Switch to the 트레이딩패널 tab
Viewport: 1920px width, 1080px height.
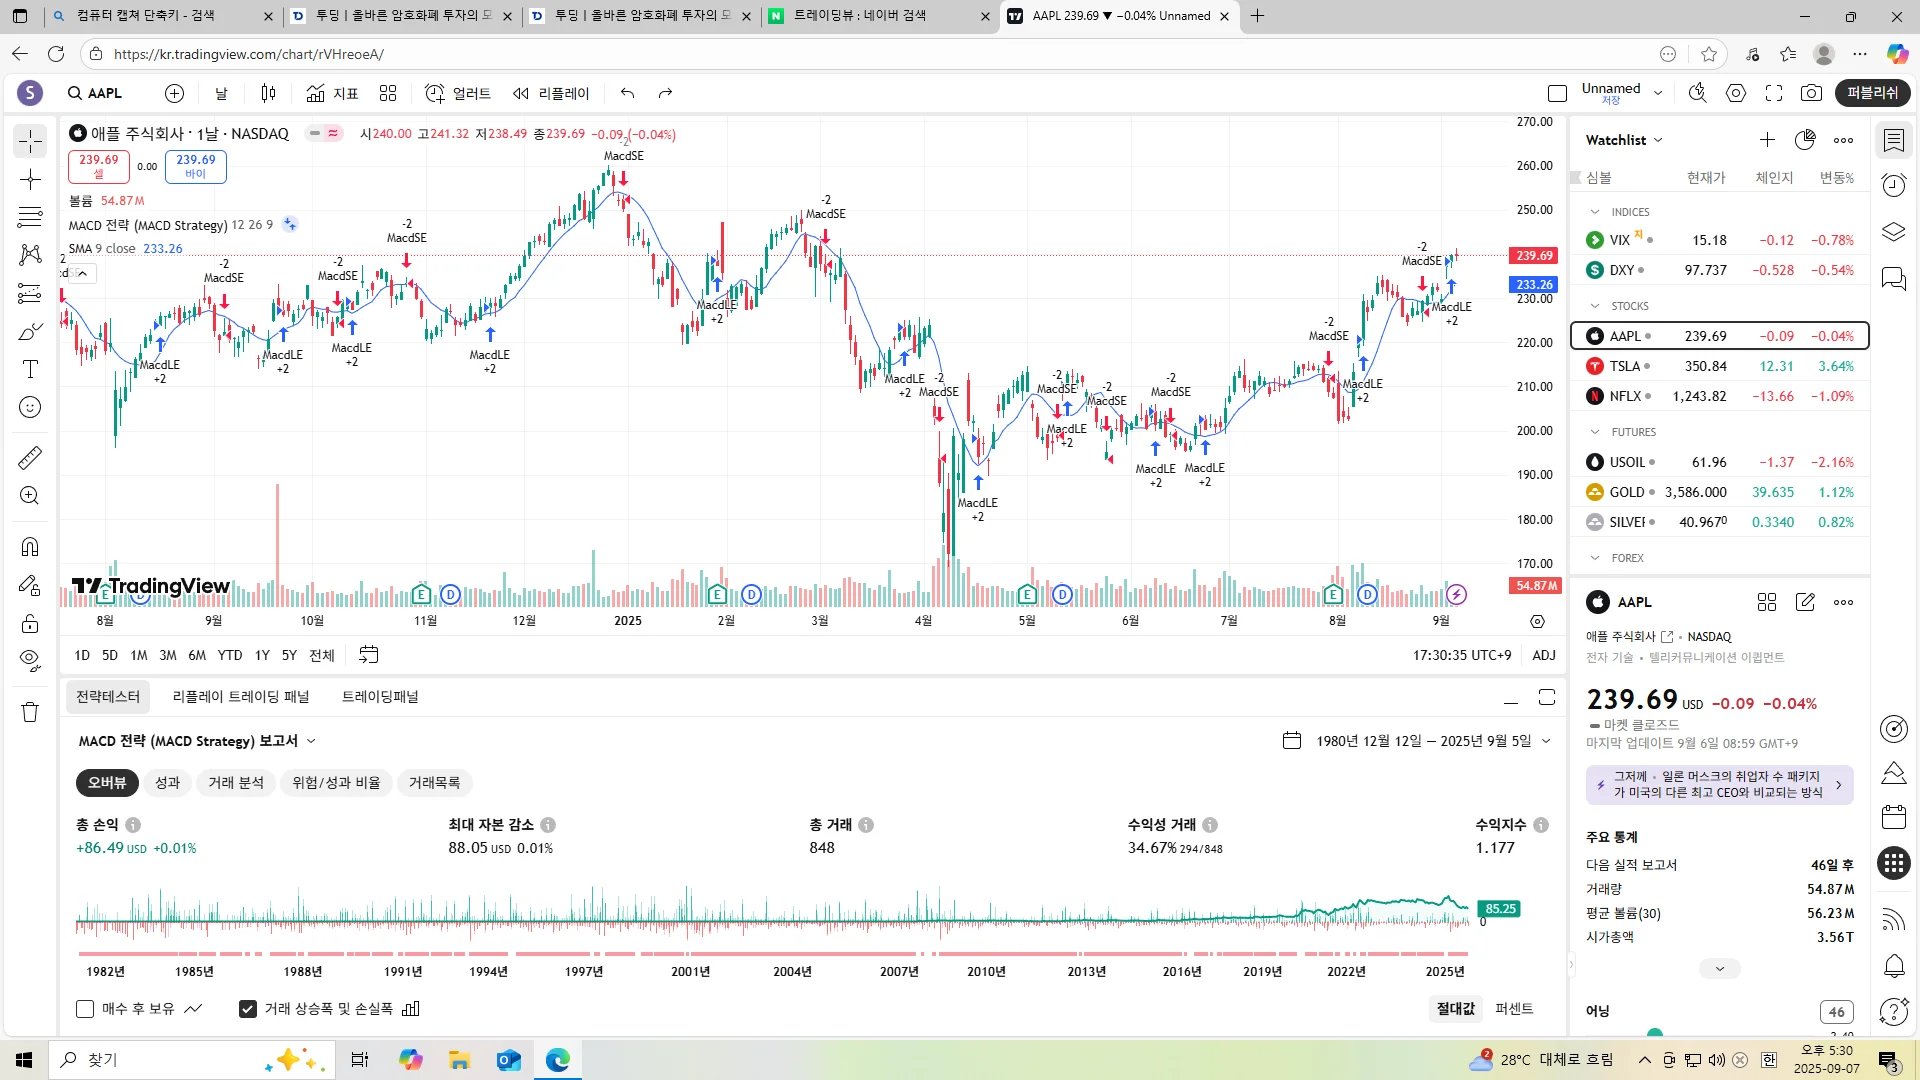pyautogui.click(x=380, y=697)
